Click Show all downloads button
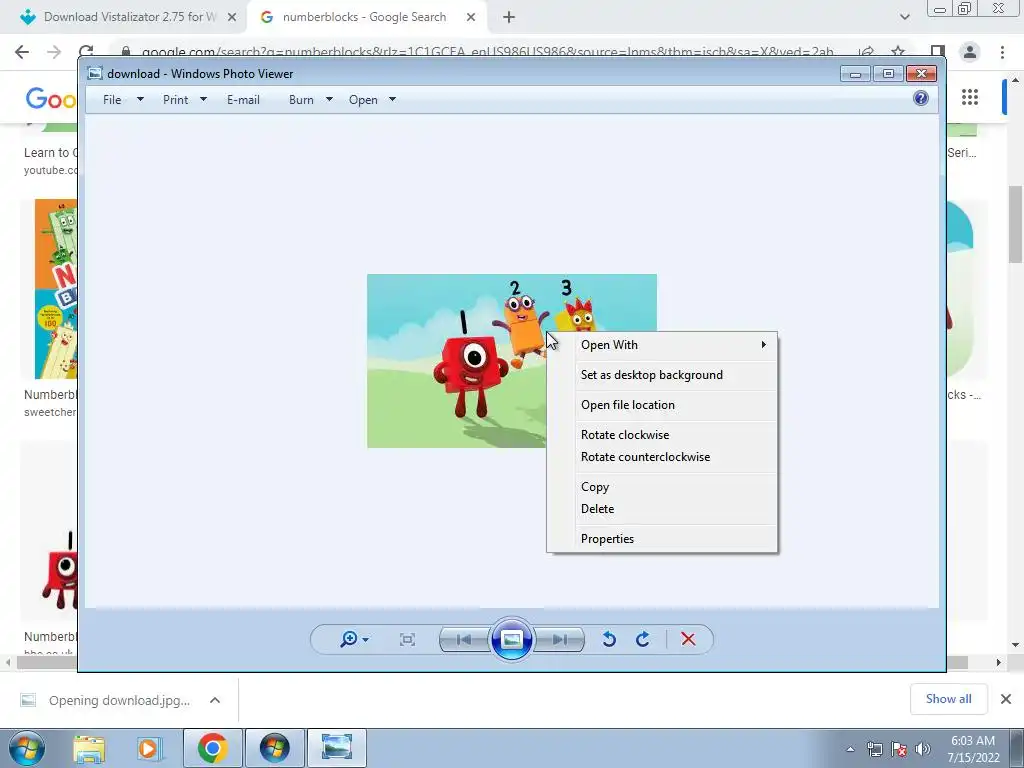The height and width of the screenshot is (768, 1024). [x=948, y=699]
